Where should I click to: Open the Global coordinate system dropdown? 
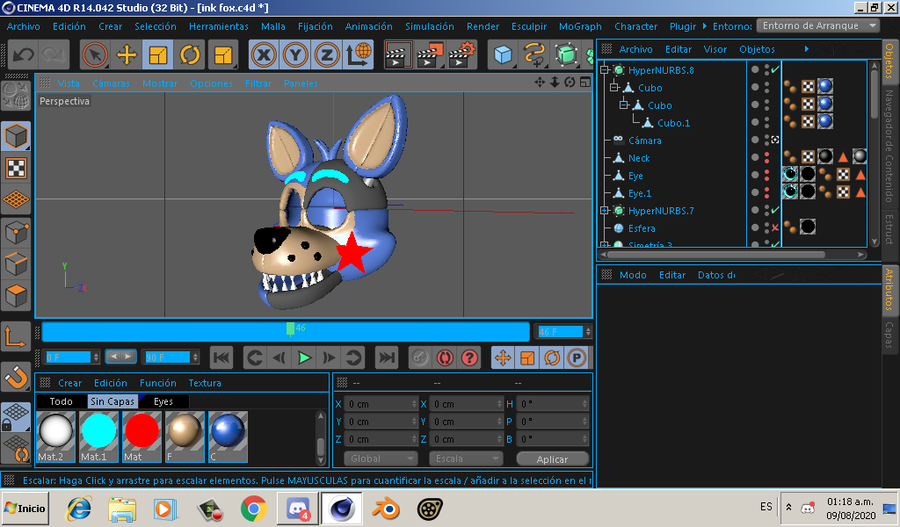pyautogui.click(x=380, y=459)
